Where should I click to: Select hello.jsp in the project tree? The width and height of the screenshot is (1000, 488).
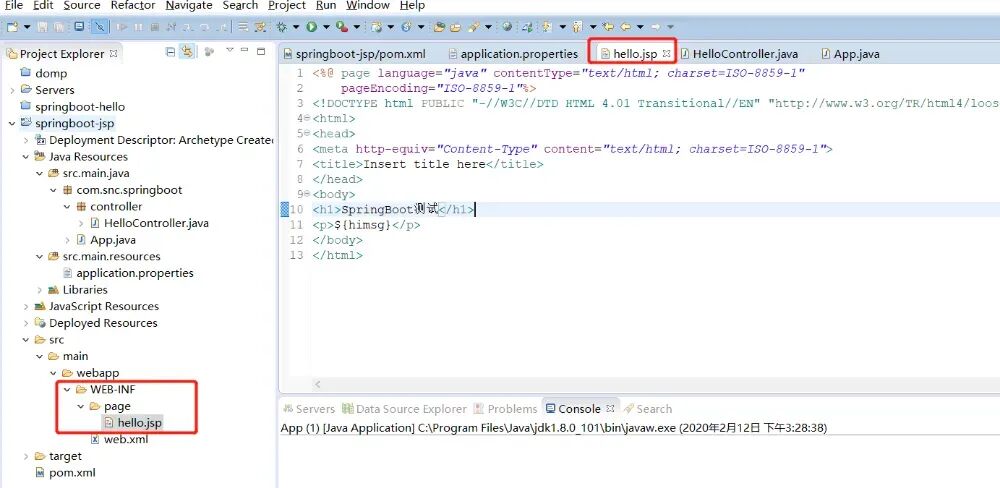133,423
